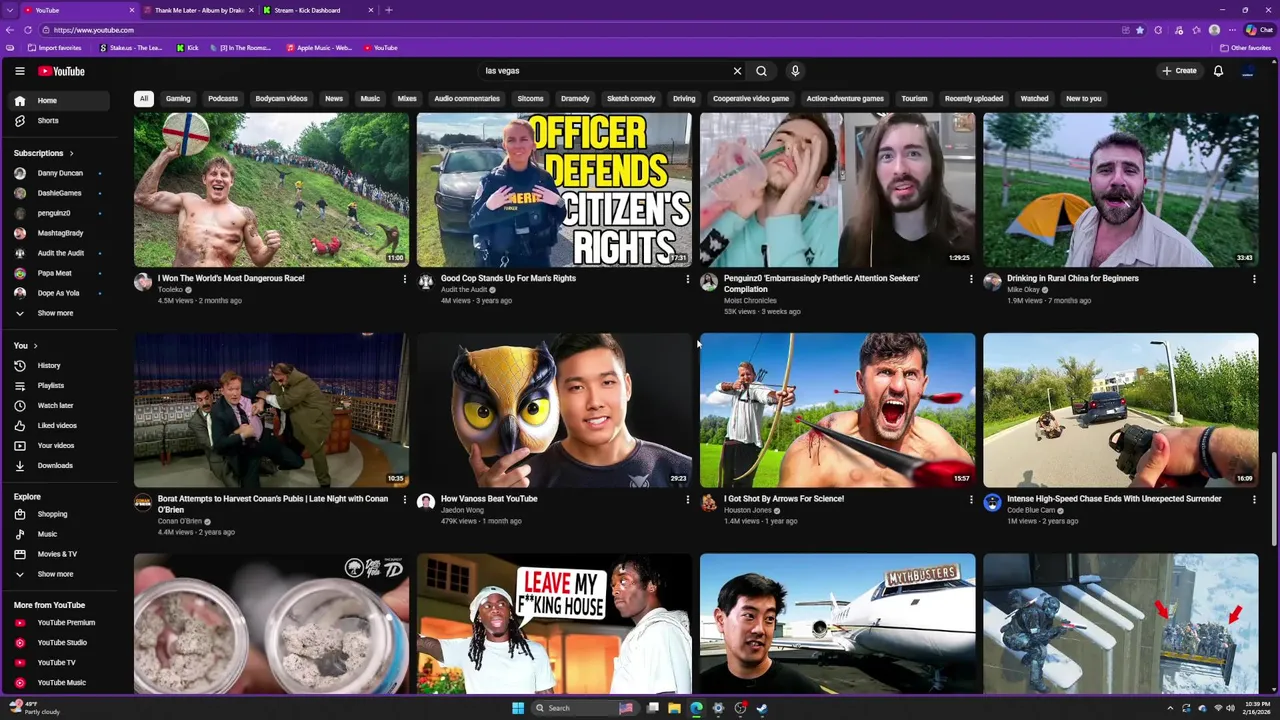Open YouTube Premium in the sidebar

[x=66, y=623]
